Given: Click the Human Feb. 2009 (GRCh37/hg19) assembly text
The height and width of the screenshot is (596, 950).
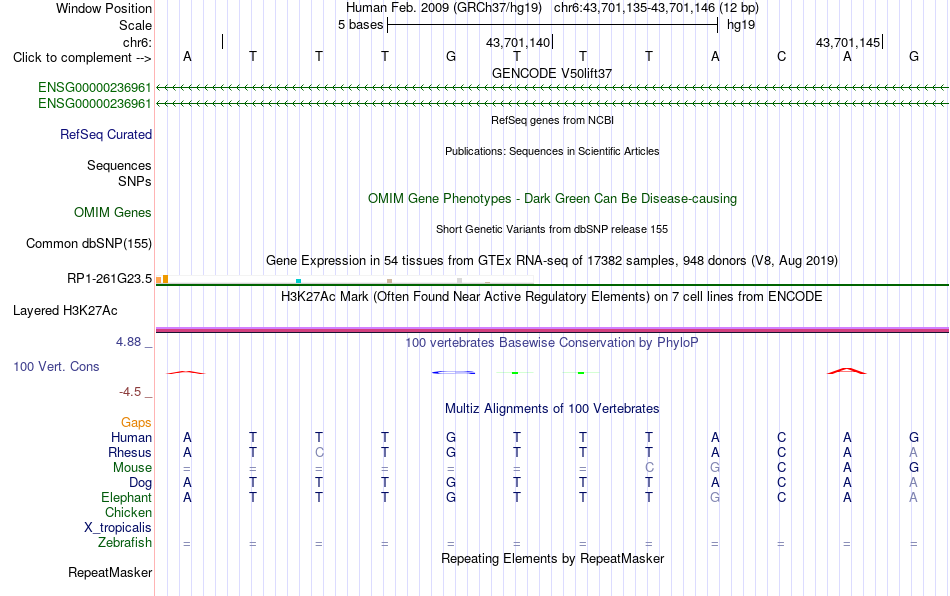Looking at the screenshot, I should point(443,8).
